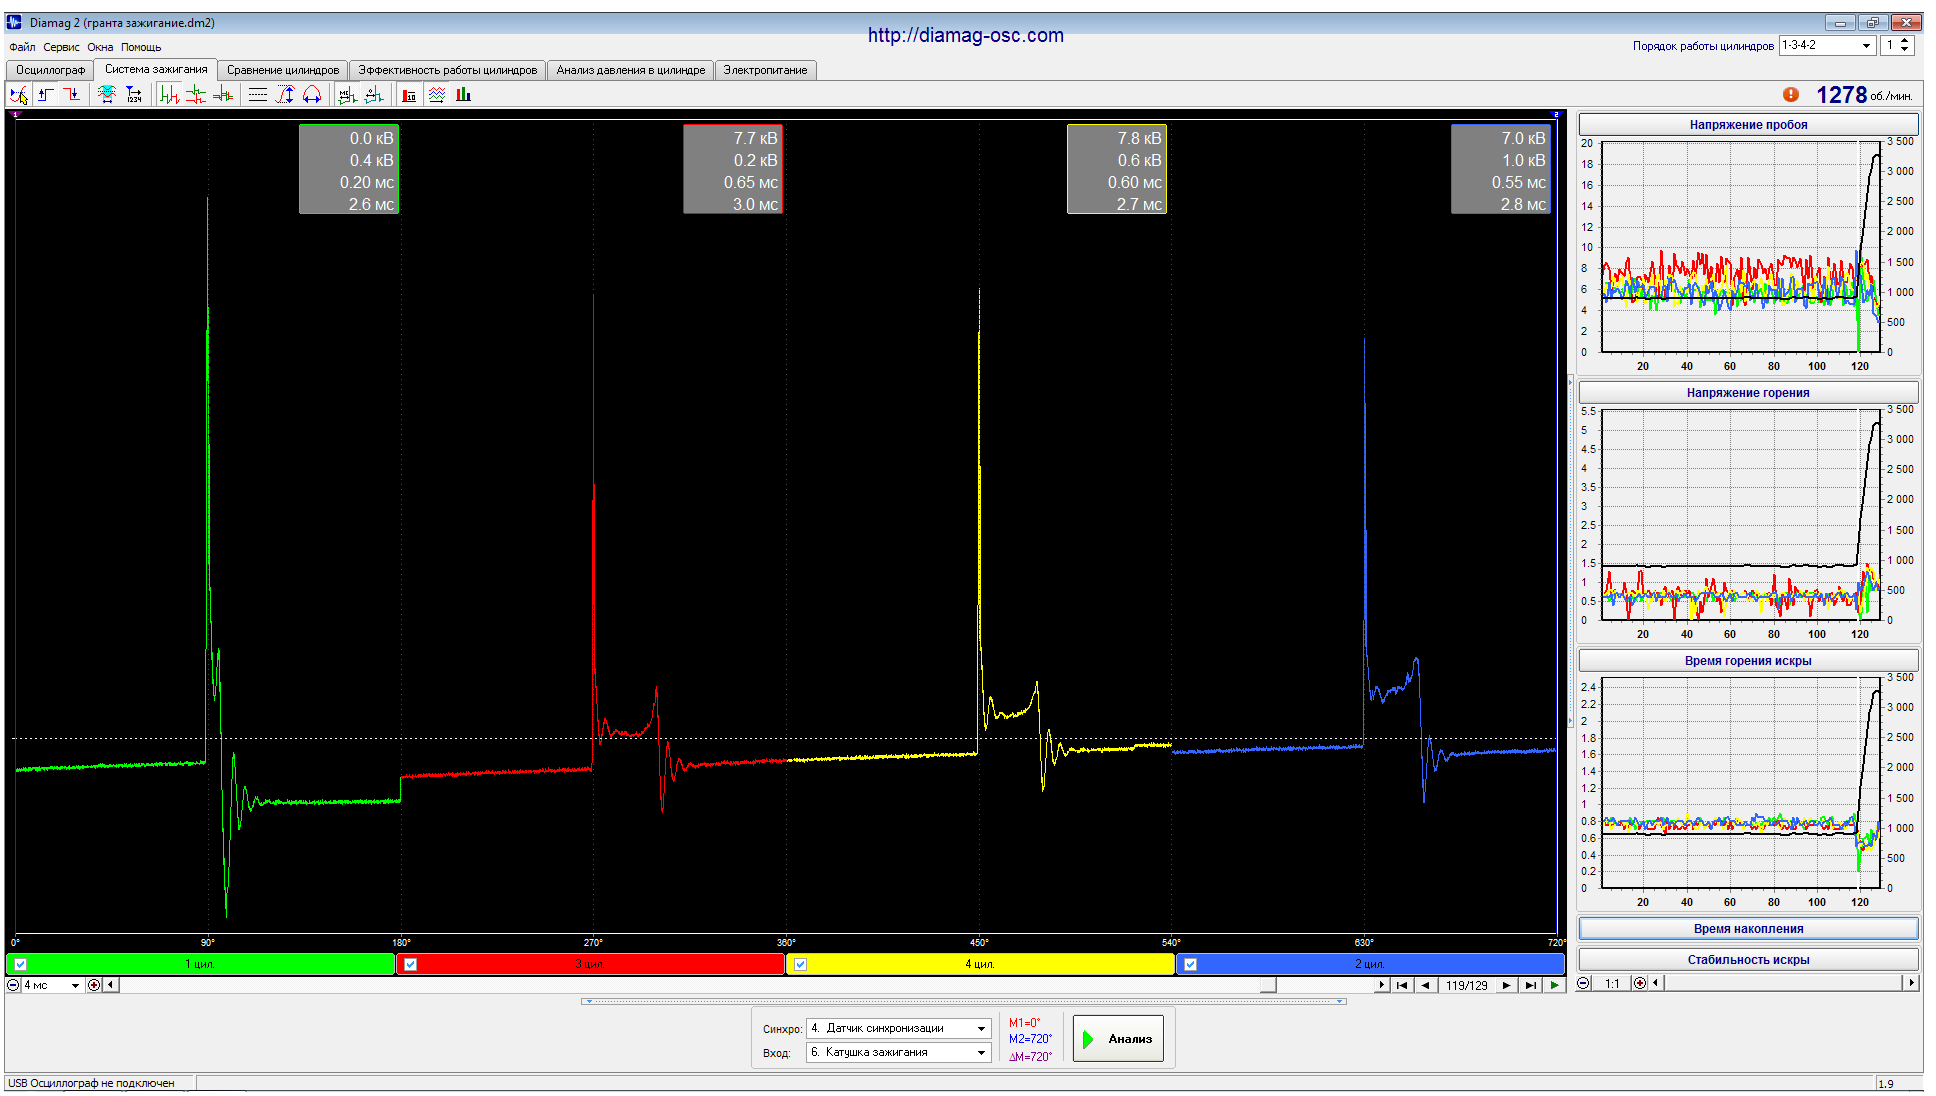Step back one frame
This screenshot has width=1936, height=1096.
click(1425, 985)
